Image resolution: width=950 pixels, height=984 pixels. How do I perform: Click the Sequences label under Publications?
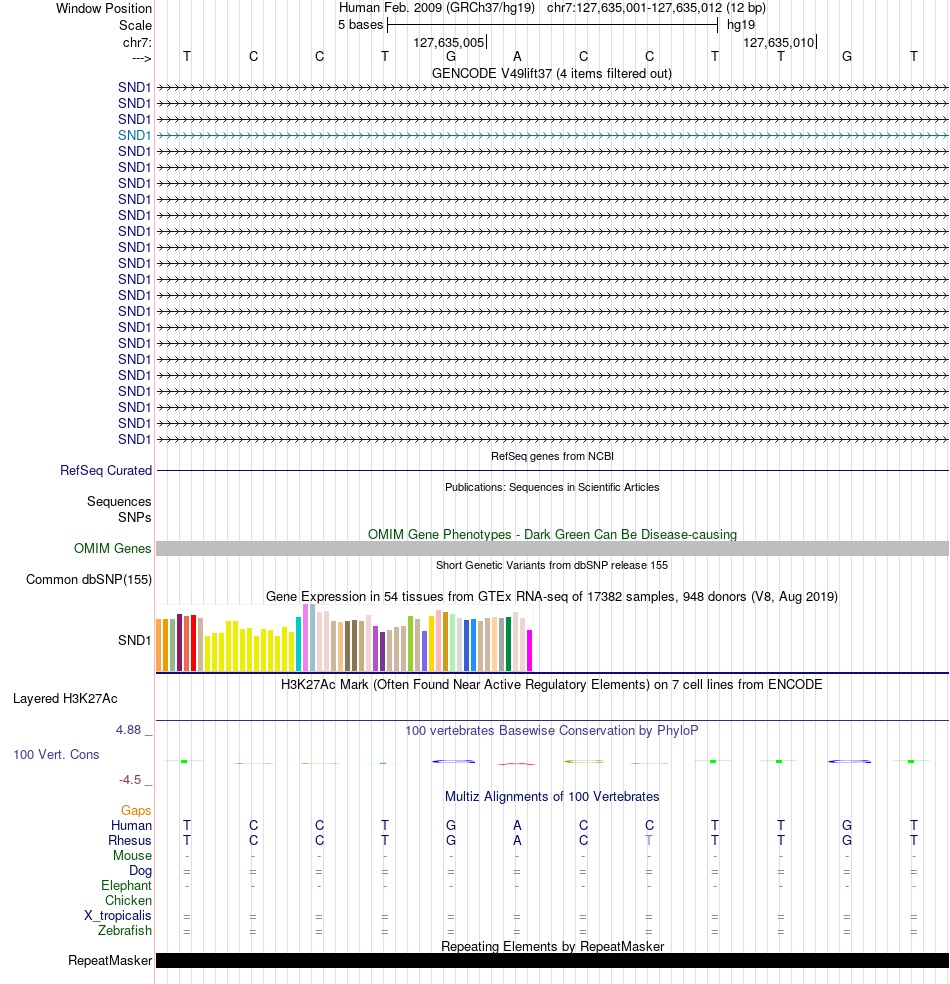point(119,501)
